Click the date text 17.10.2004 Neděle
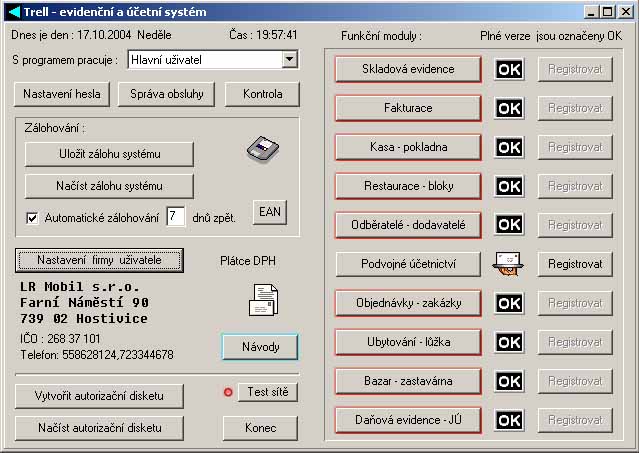Screen dimensions: 639x453 click(124, 35)
